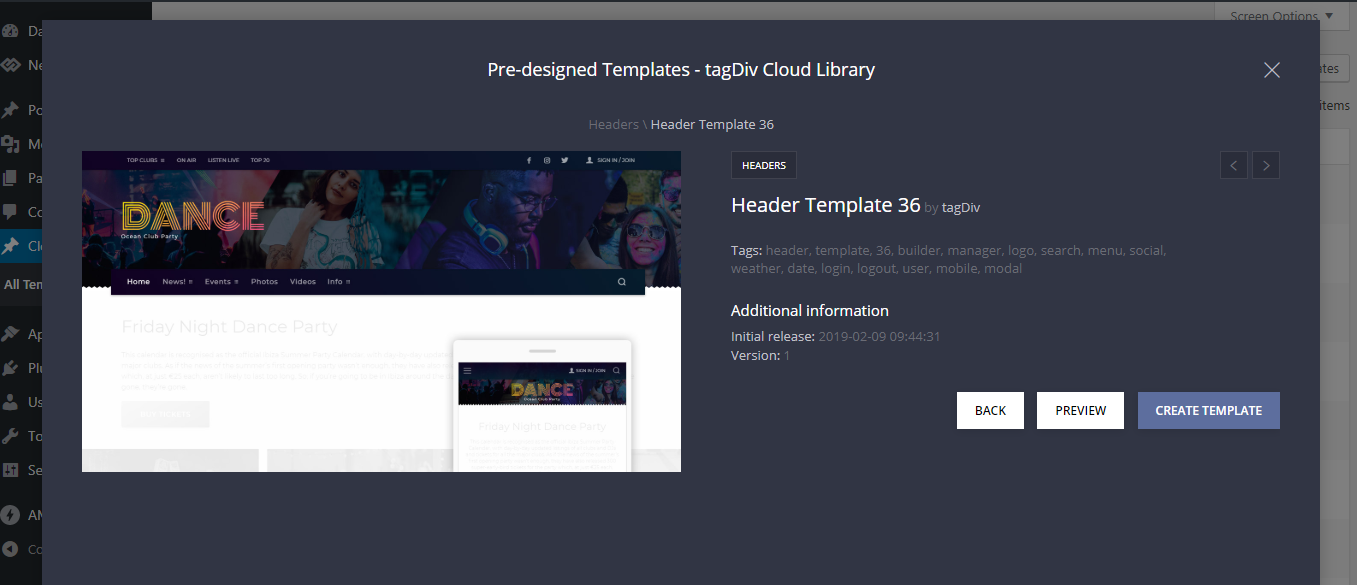The width and height of the screenshot is (1357, 585).
Task: Click the CREATE TEMPLATE button
Action: pos(1209,410)
